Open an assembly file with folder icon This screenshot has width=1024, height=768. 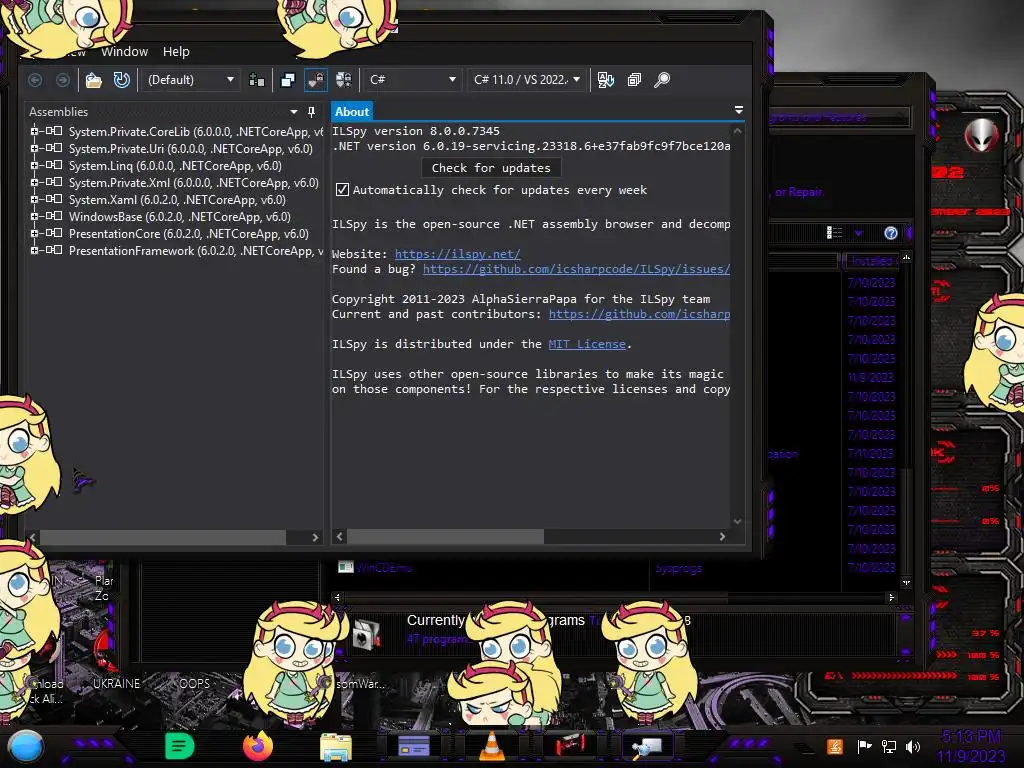coord(94,80)
